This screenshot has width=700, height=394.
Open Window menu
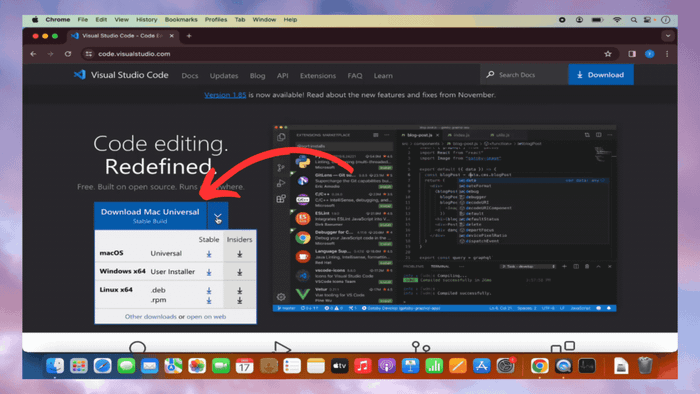pyautogui.click(x=264, y=20)
